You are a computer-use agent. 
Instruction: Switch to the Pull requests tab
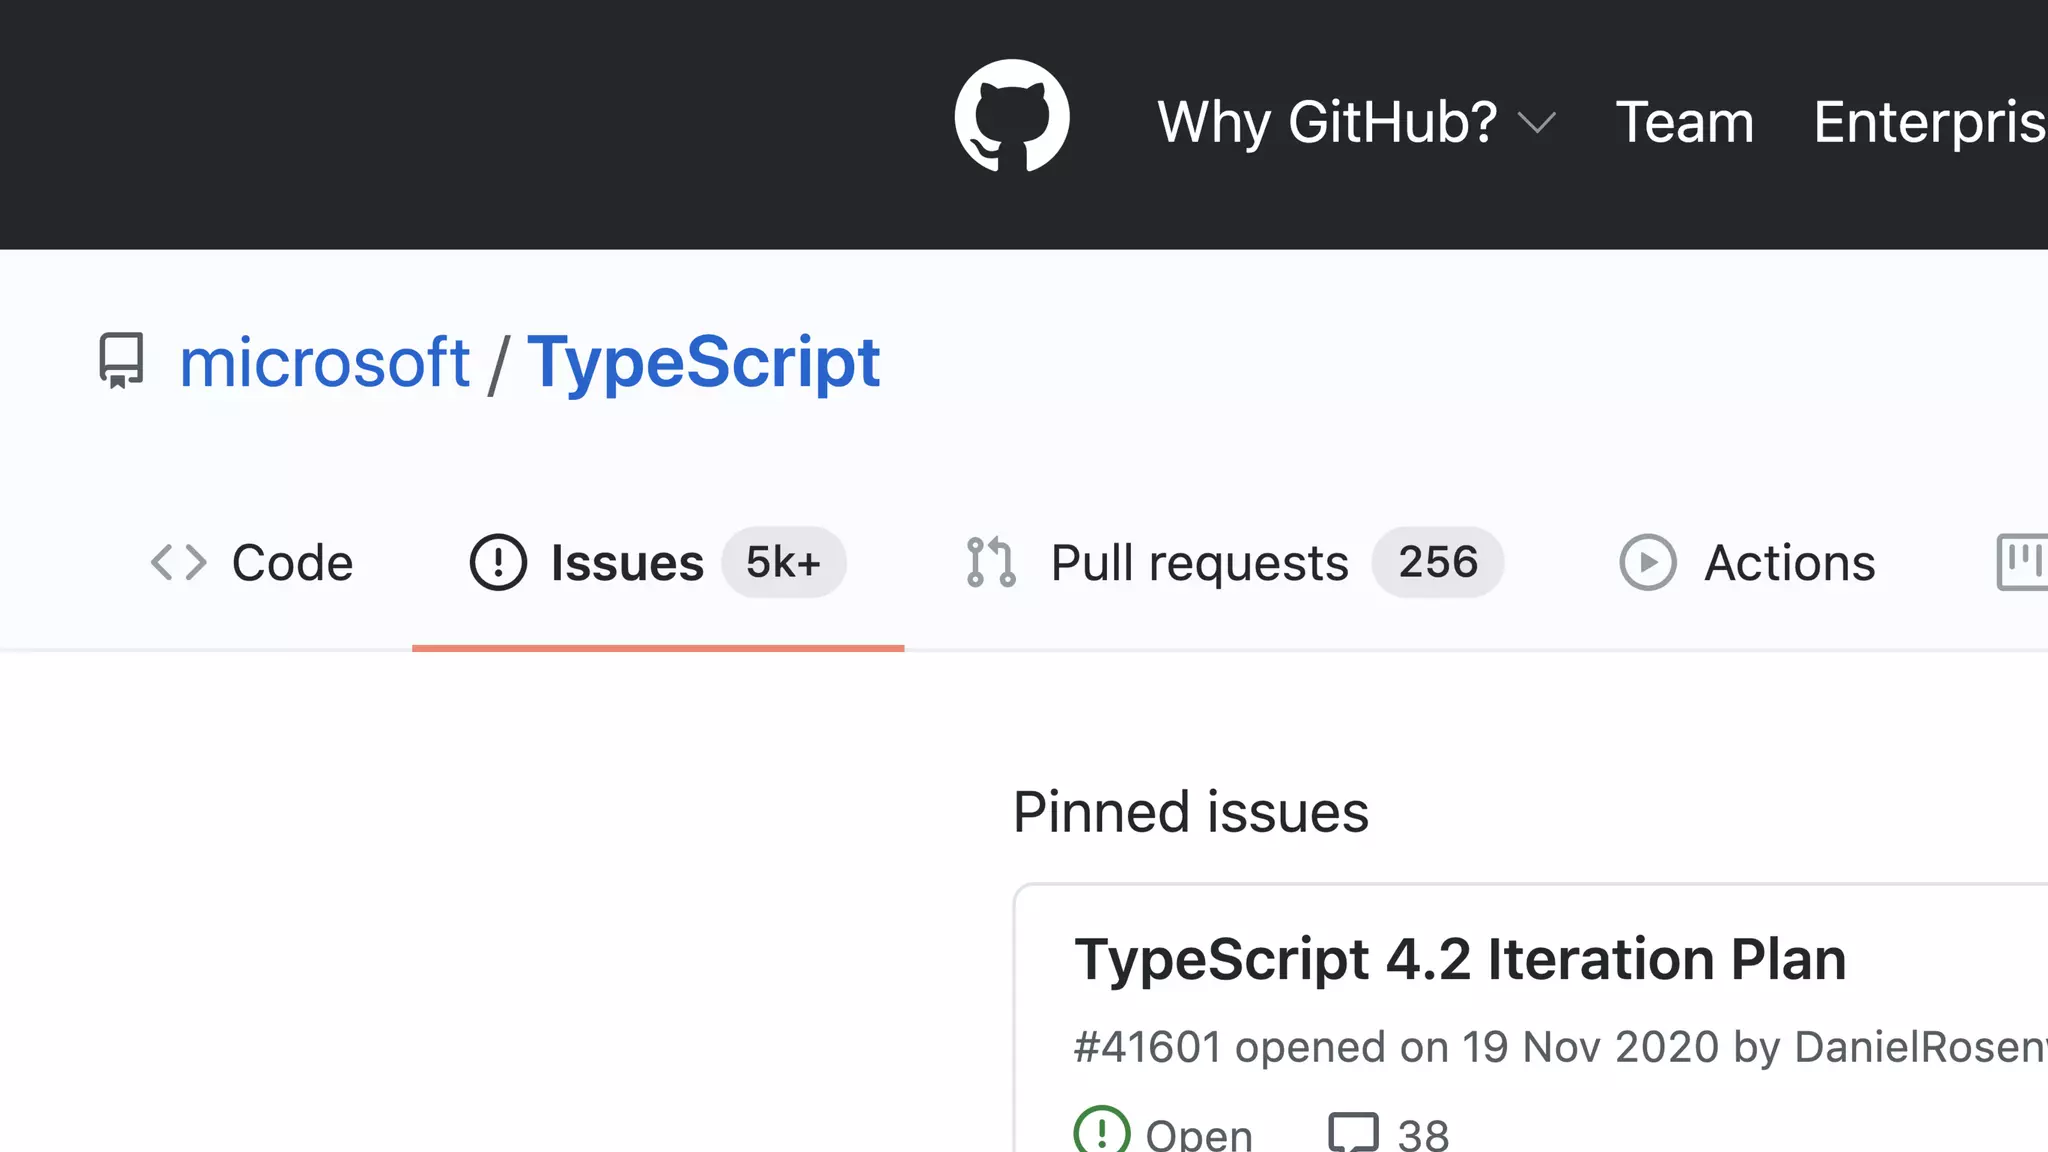pyautogui.click(x=1199, y=563)
